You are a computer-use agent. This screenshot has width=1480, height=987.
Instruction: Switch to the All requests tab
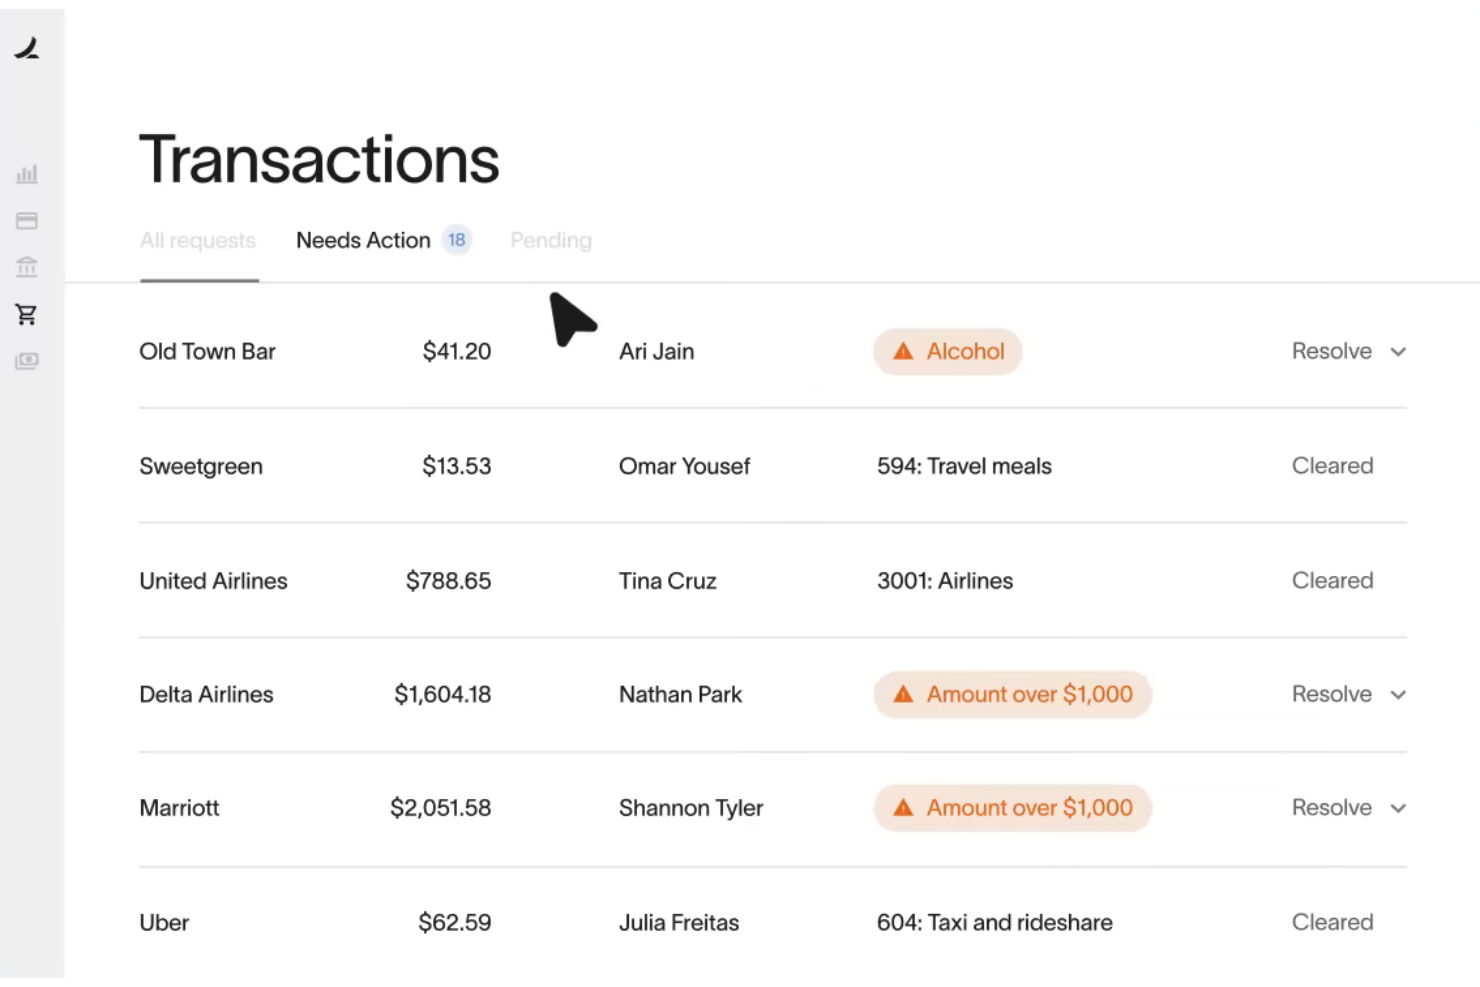pos(197,240)
